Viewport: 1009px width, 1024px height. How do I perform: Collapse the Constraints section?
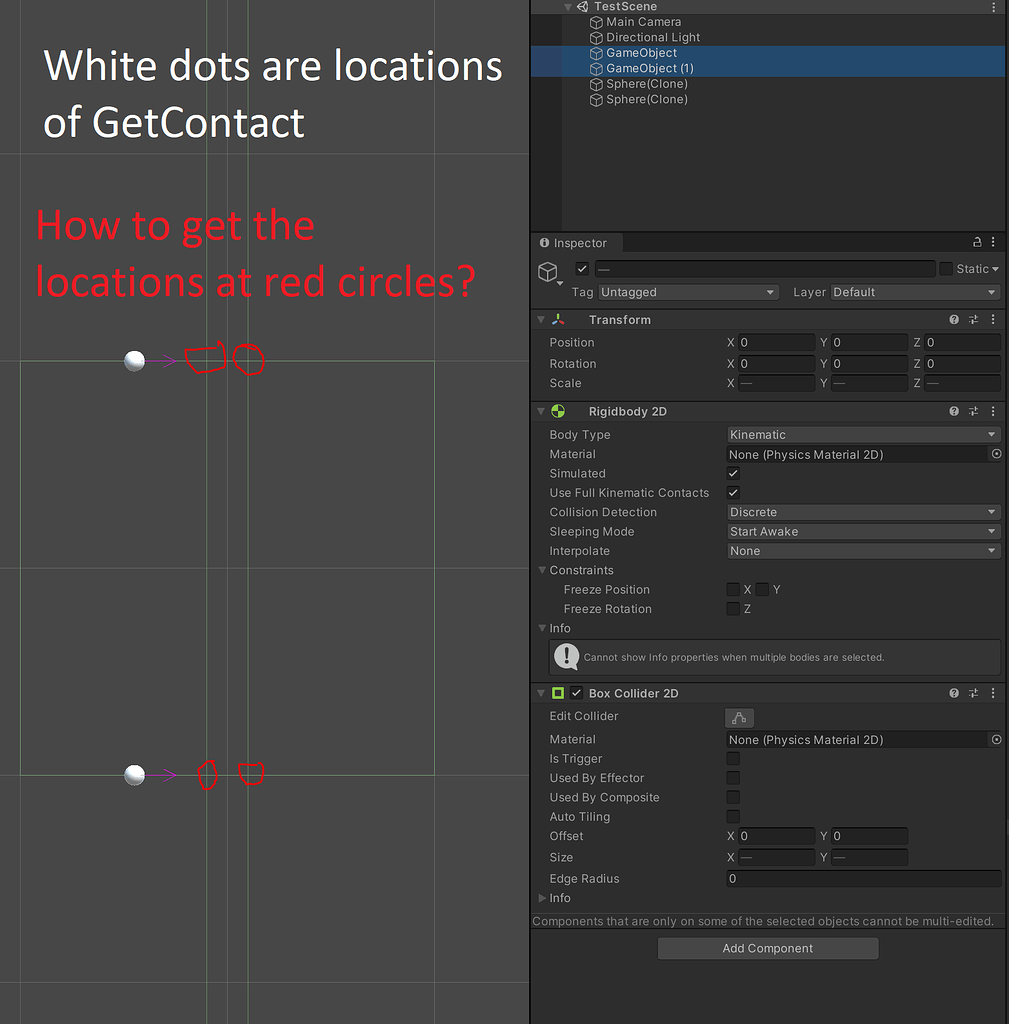pyautogui.click(x=541, y=570)
